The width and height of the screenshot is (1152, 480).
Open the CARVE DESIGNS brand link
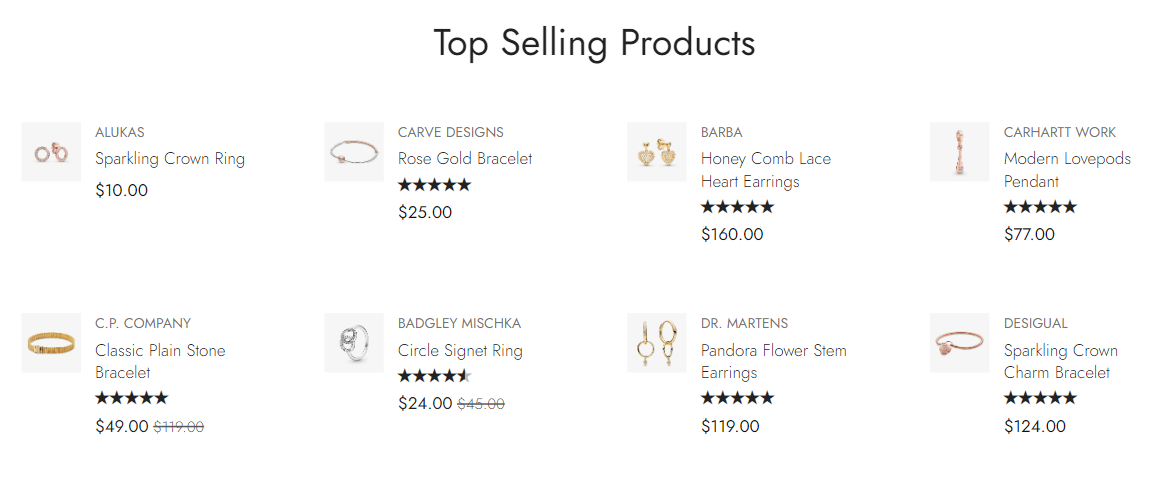tap(451, 132)
